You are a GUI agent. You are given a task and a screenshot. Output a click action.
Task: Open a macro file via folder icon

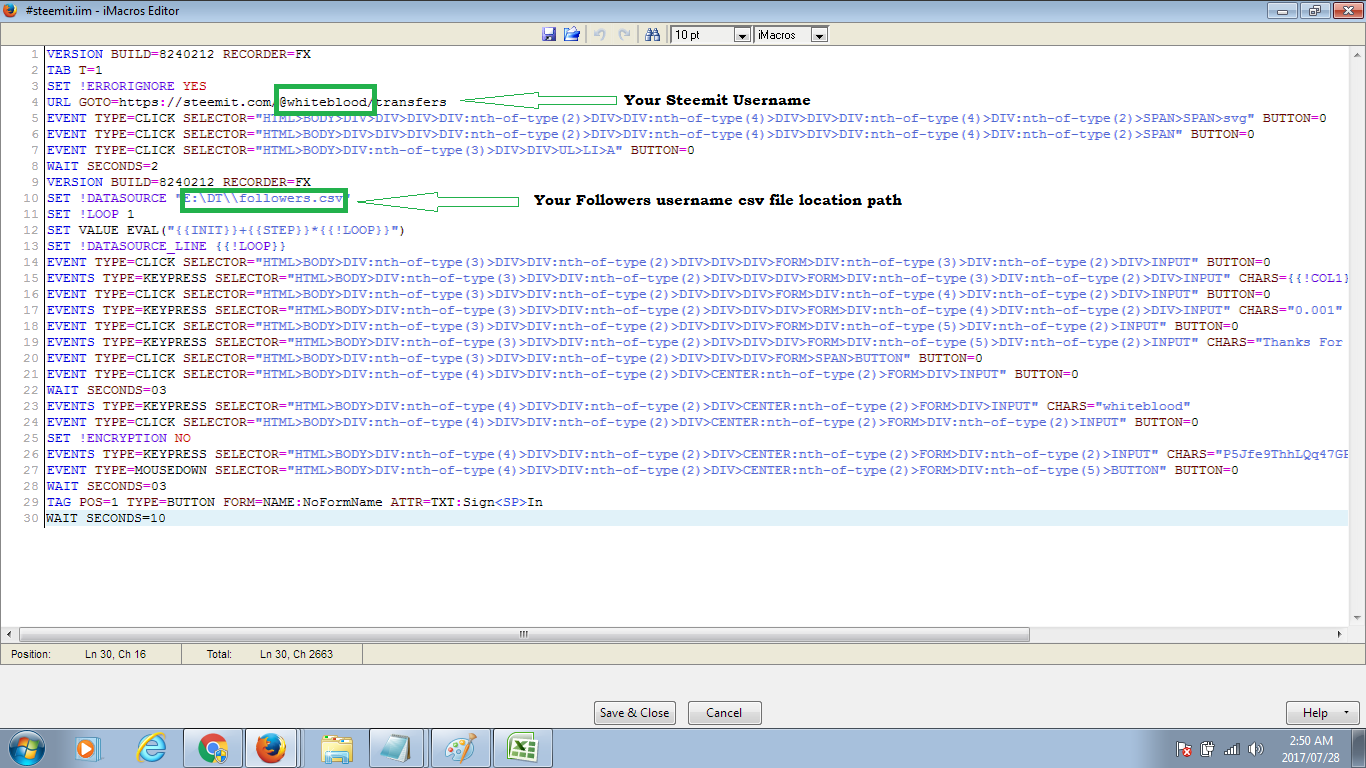[572, 34]
